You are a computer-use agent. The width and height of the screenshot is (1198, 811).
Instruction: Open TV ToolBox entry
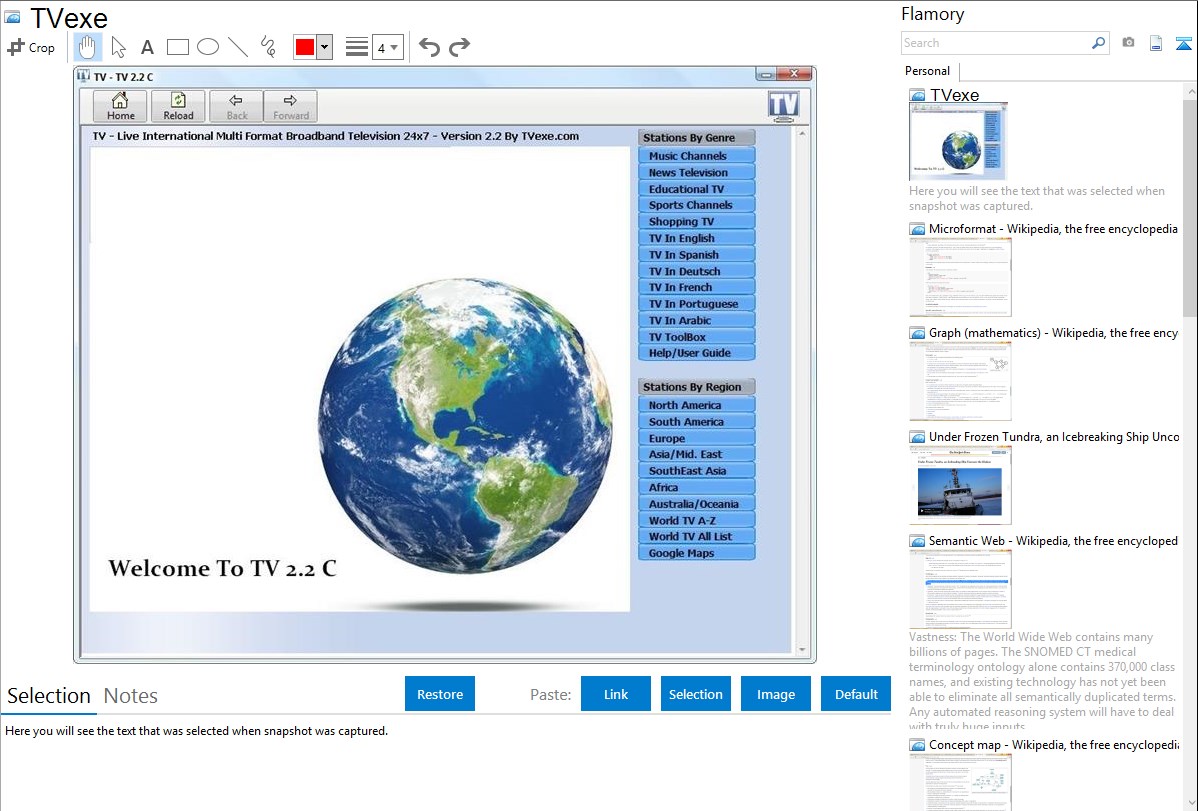(x=696, y=337)
